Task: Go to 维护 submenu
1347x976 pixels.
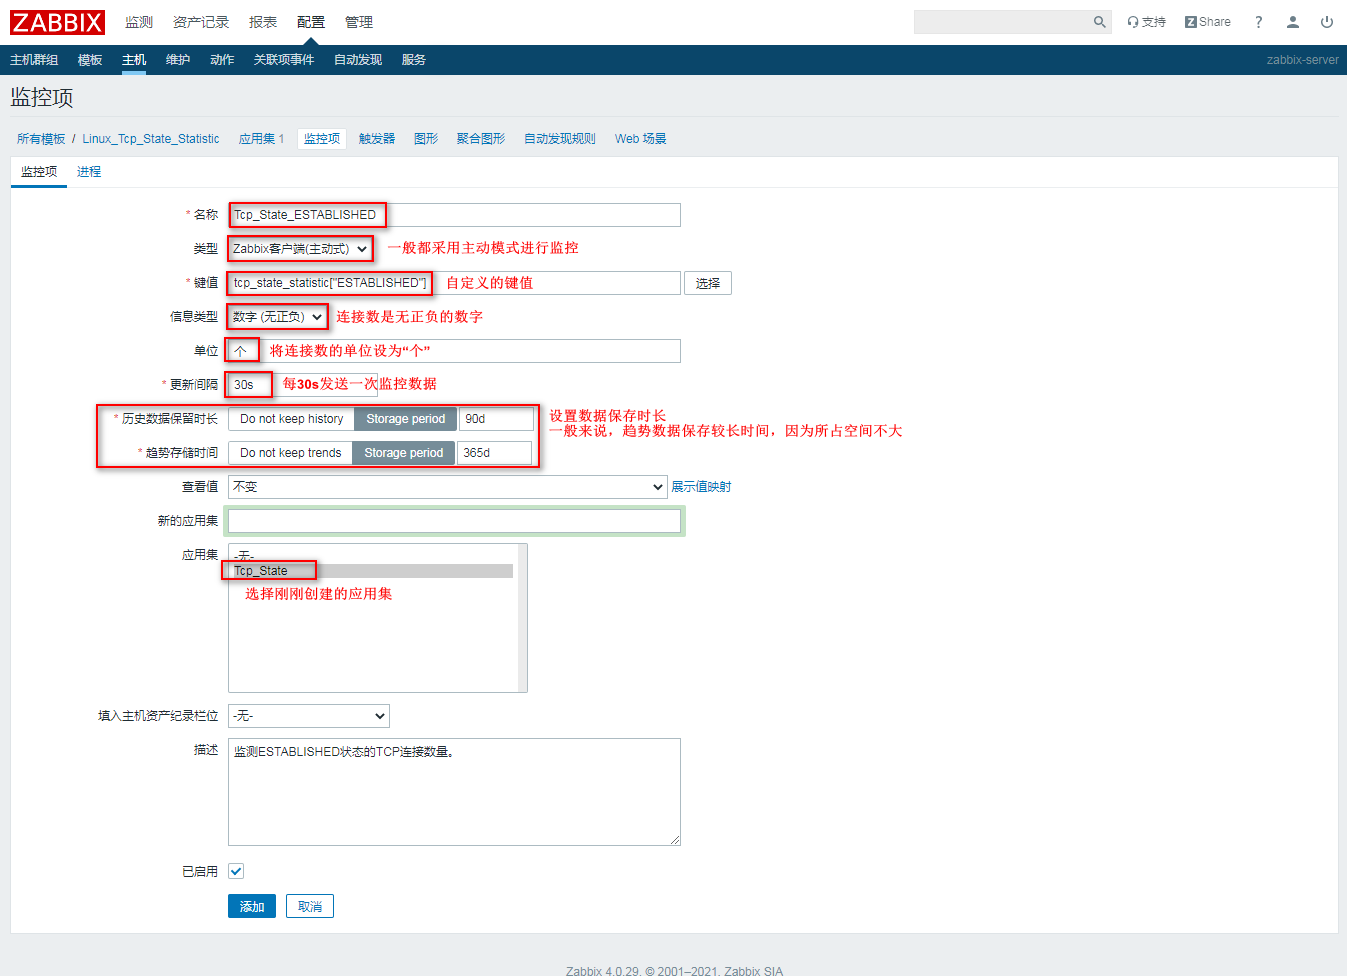Action: (x=178, y=60)
